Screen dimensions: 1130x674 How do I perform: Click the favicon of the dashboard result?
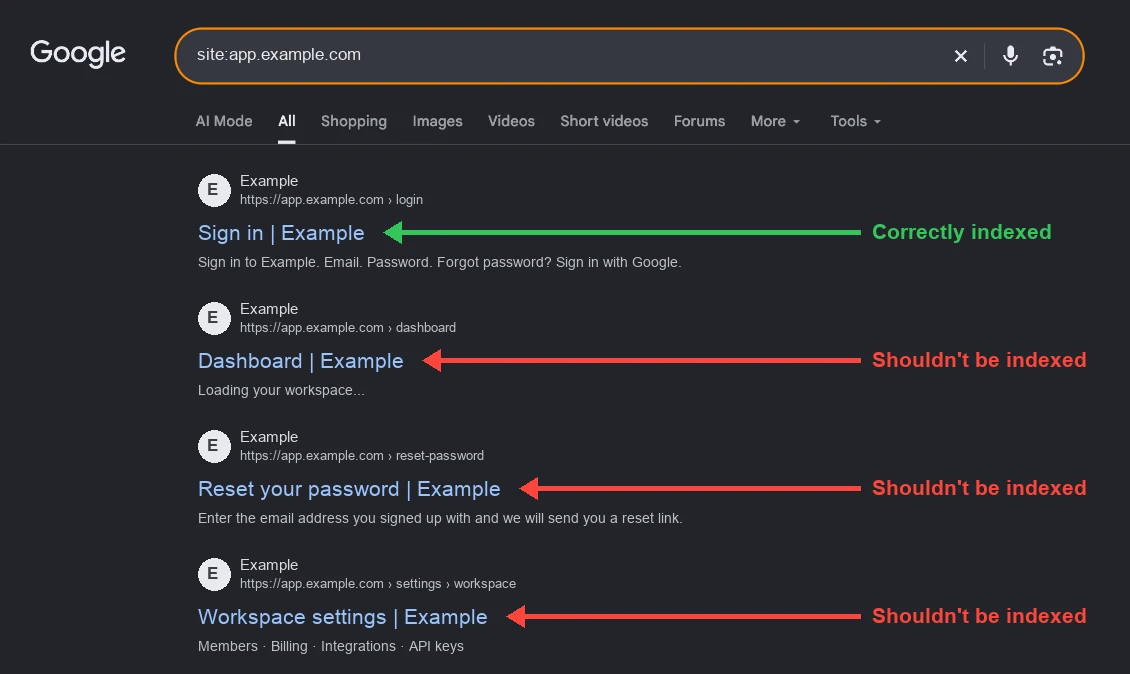click(x=214, y=318)
